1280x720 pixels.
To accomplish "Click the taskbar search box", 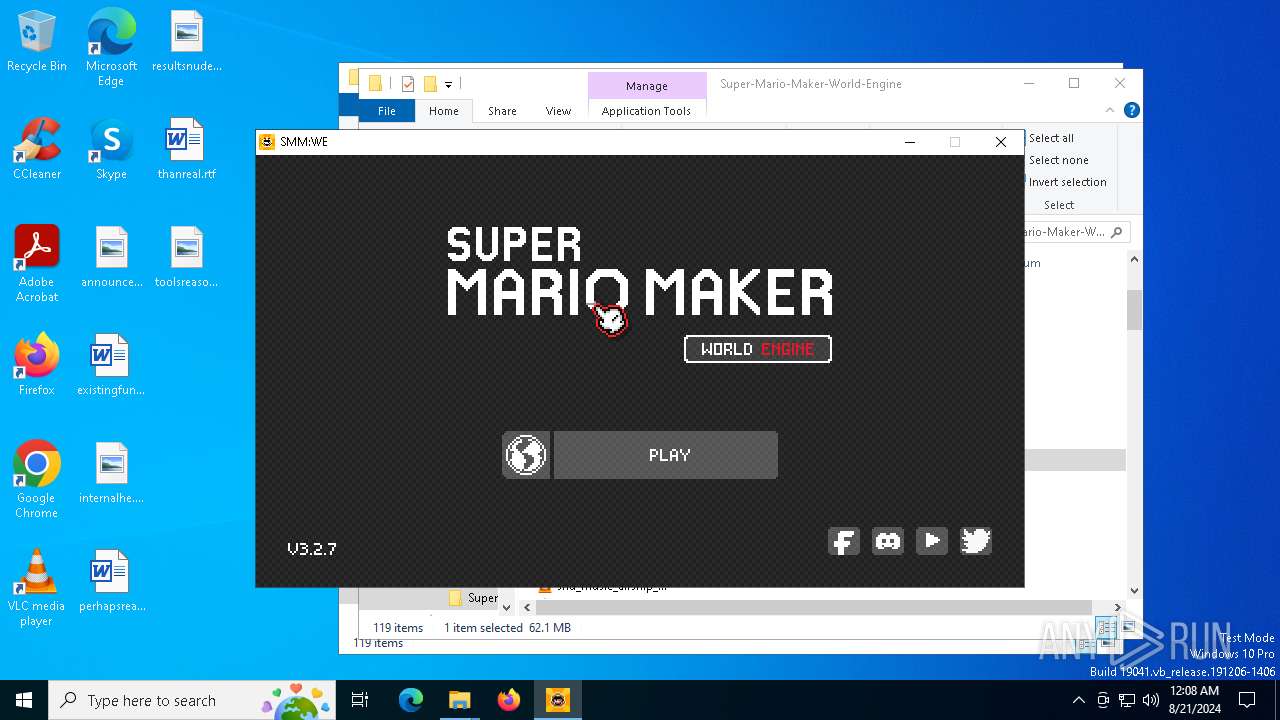I will 194,700.
